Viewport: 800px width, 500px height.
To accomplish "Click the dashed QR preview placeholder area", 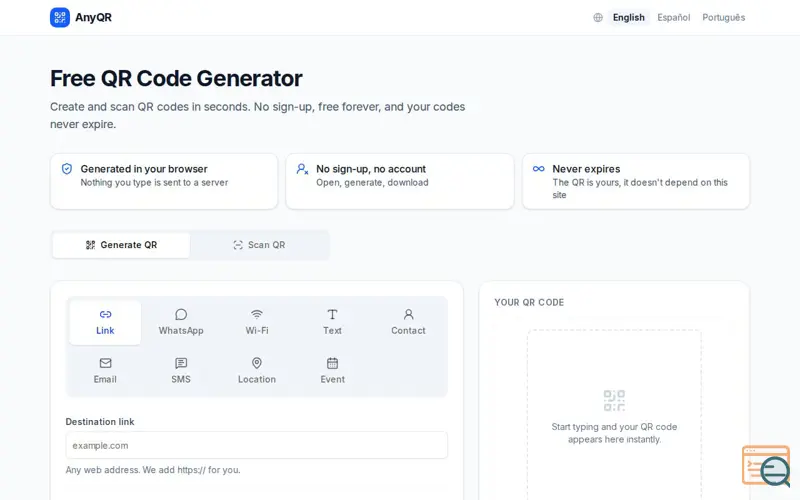I will 614,414.
